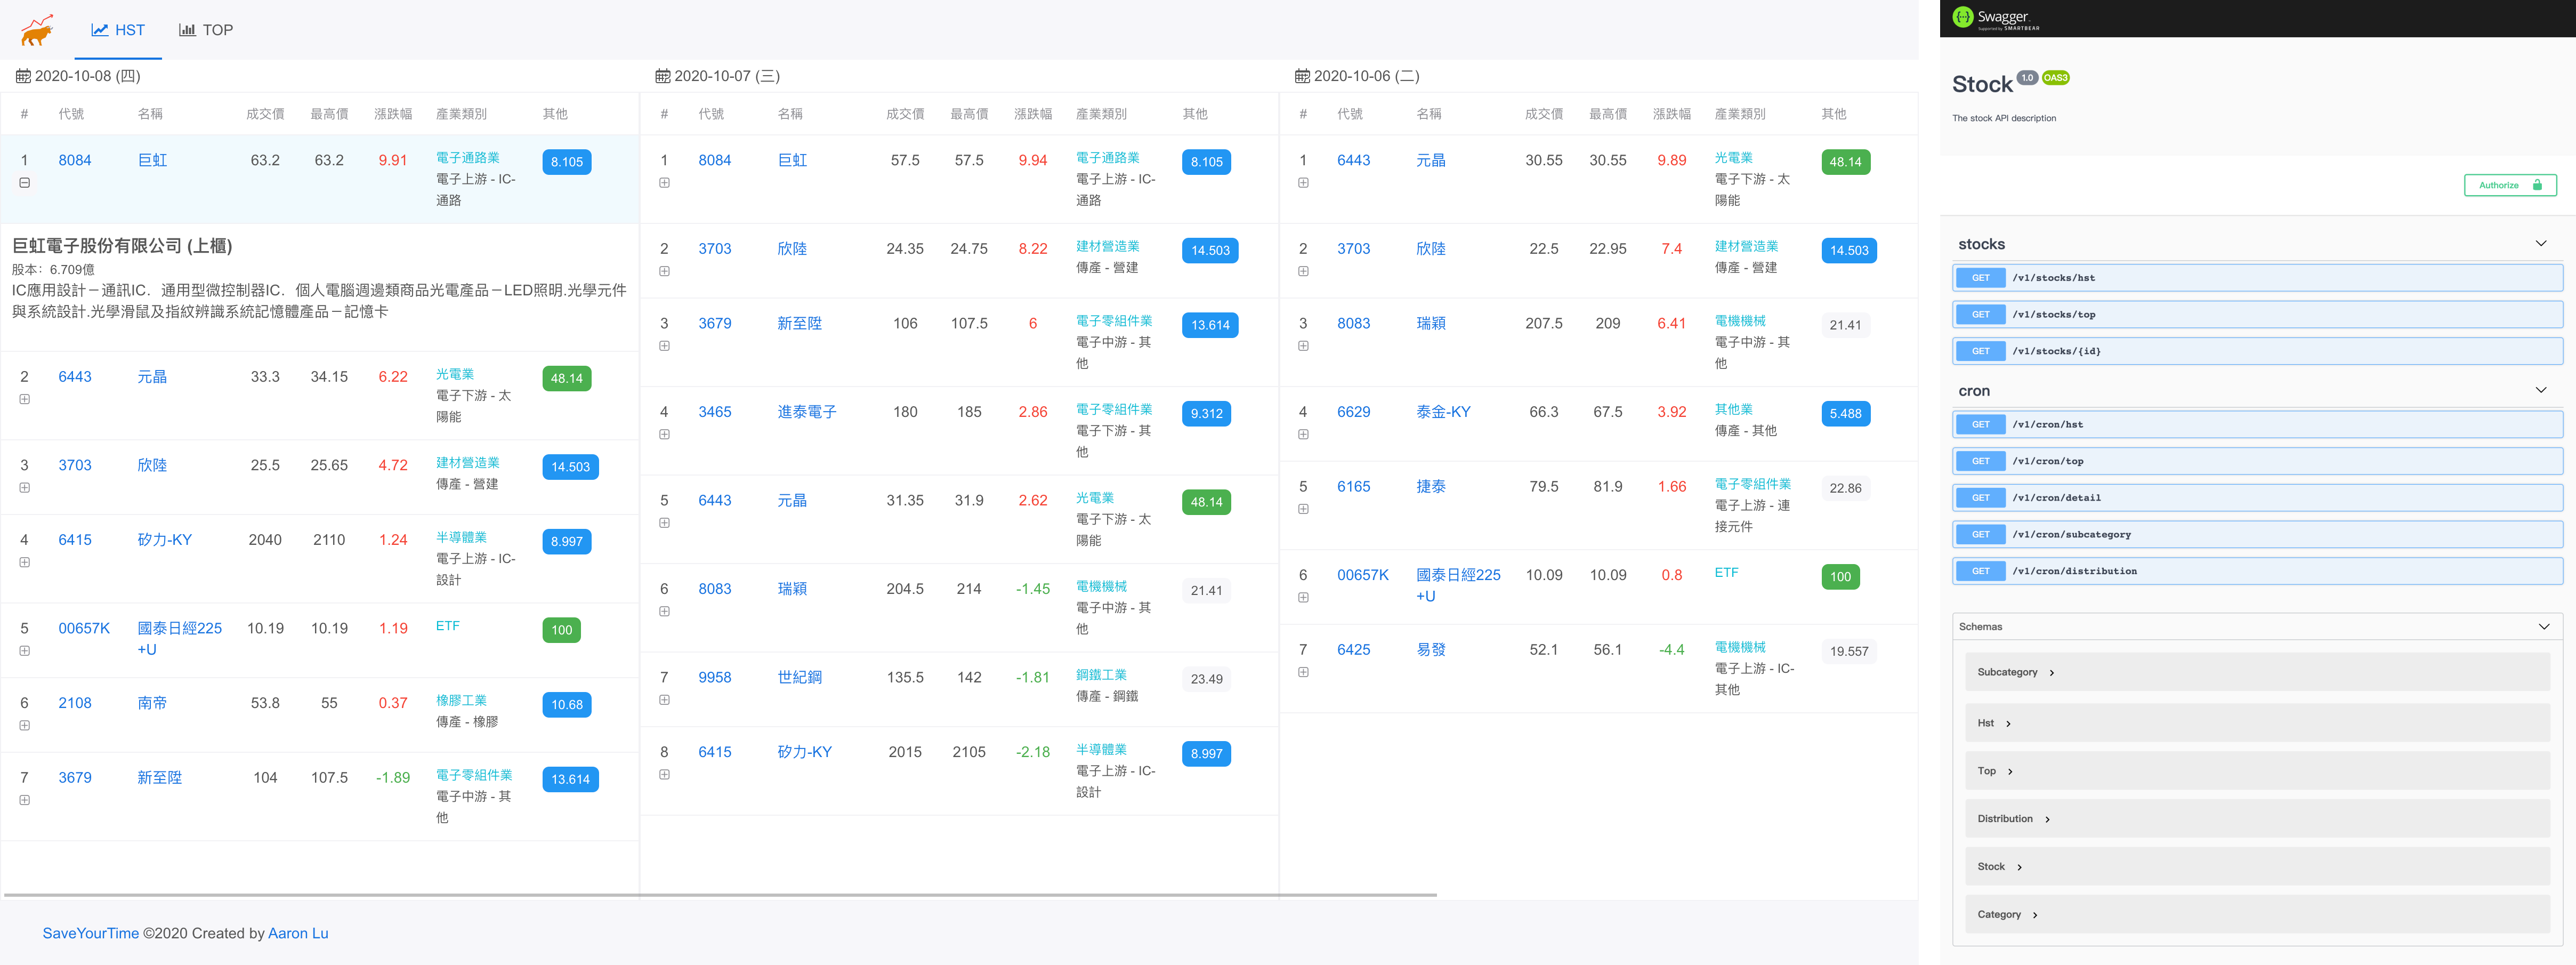The image size is (2576, 965).
Task: Click the Authorize lock button
Action: [2509, 185]
